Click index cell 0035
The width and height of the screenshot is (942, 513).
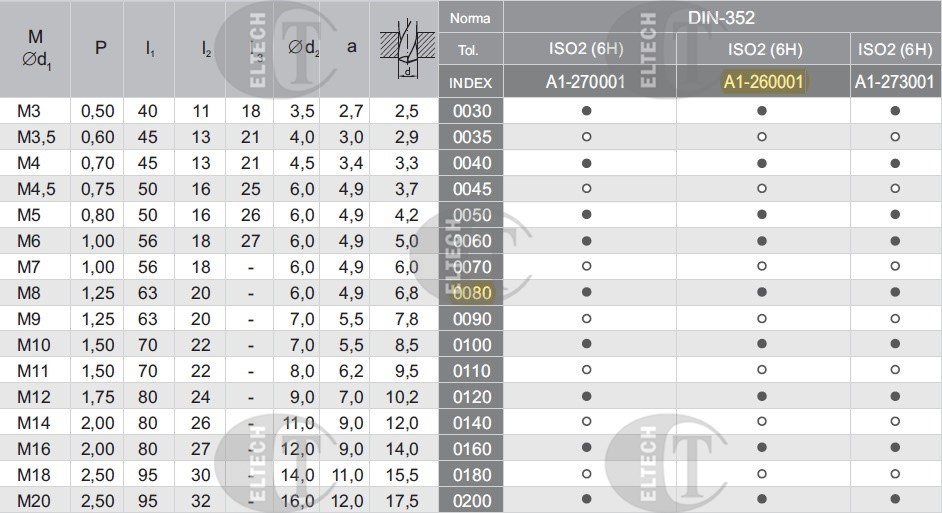(x=472, y=137)
